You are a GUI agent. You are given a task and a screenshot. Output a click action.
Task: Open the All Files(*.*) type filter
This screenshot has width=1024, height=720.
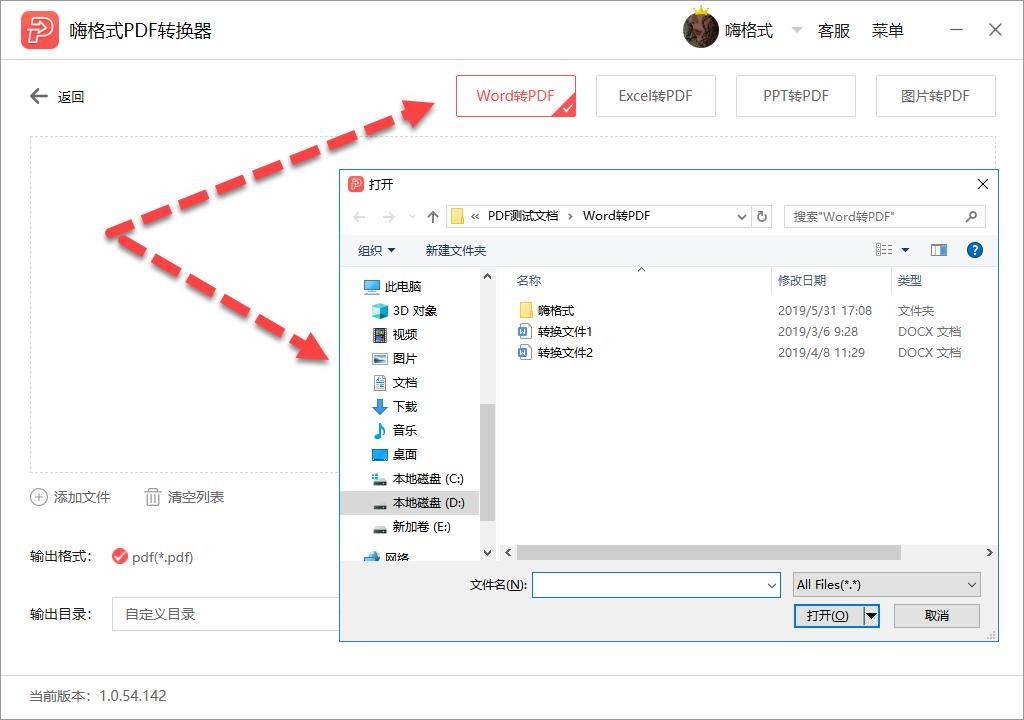[887, 585]
